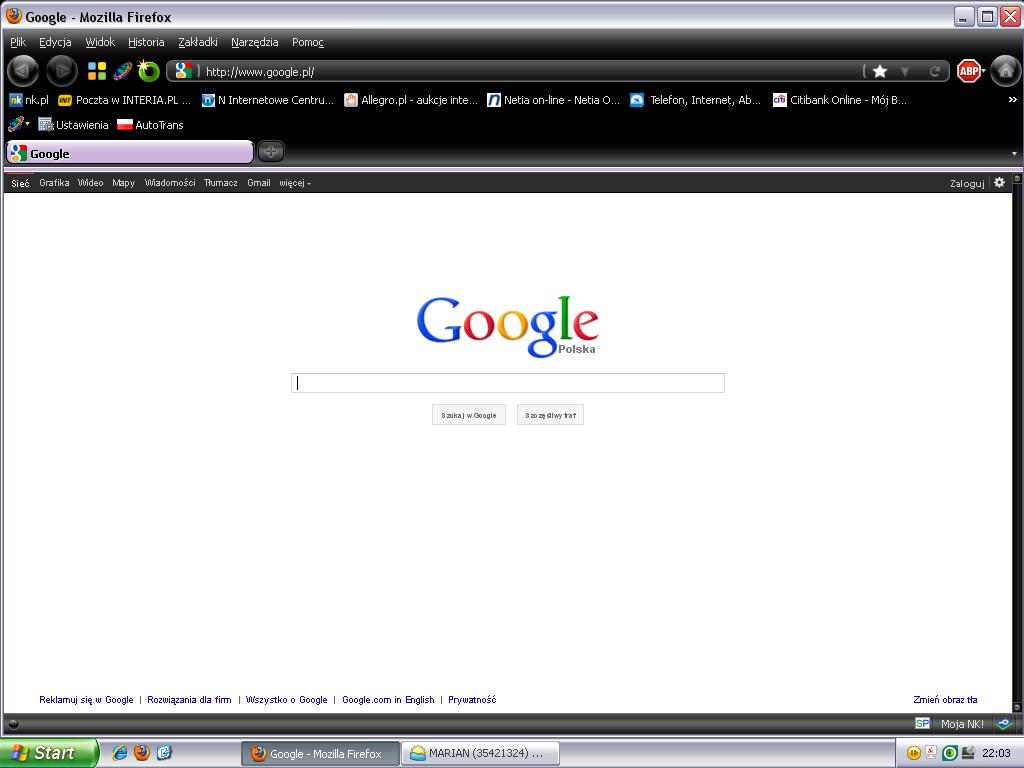1024x768 pixels.
Task: Open the Wiadomości link
Action: [170, 183]
